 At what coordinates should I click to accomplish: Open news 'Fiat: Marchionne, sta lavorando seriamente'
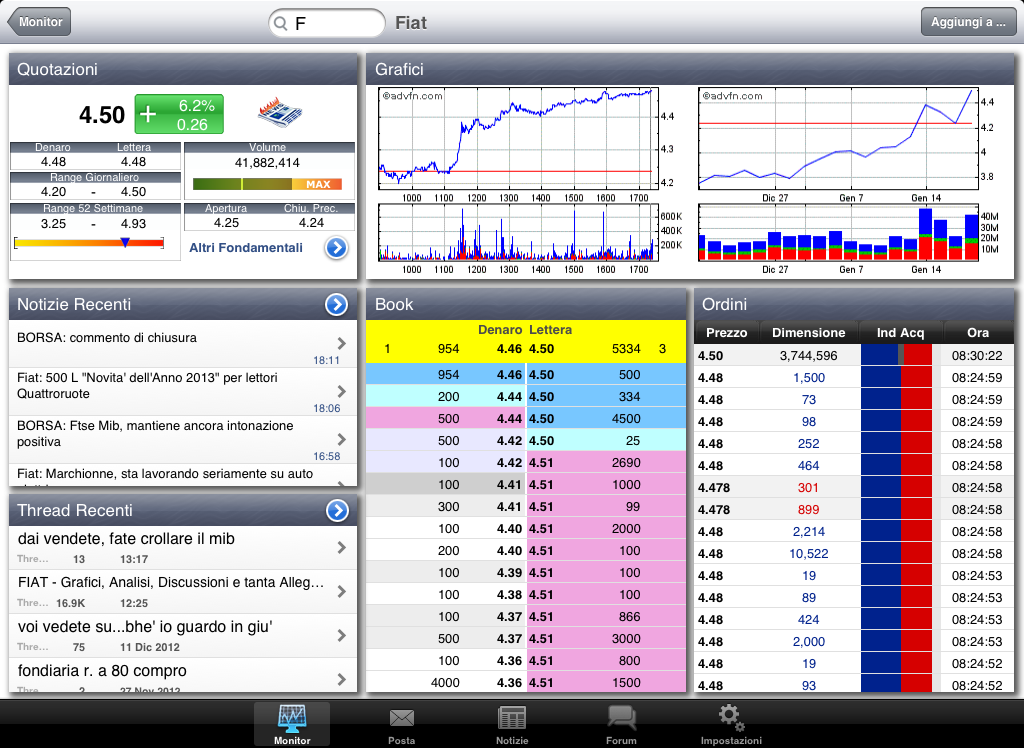point(183,475)
